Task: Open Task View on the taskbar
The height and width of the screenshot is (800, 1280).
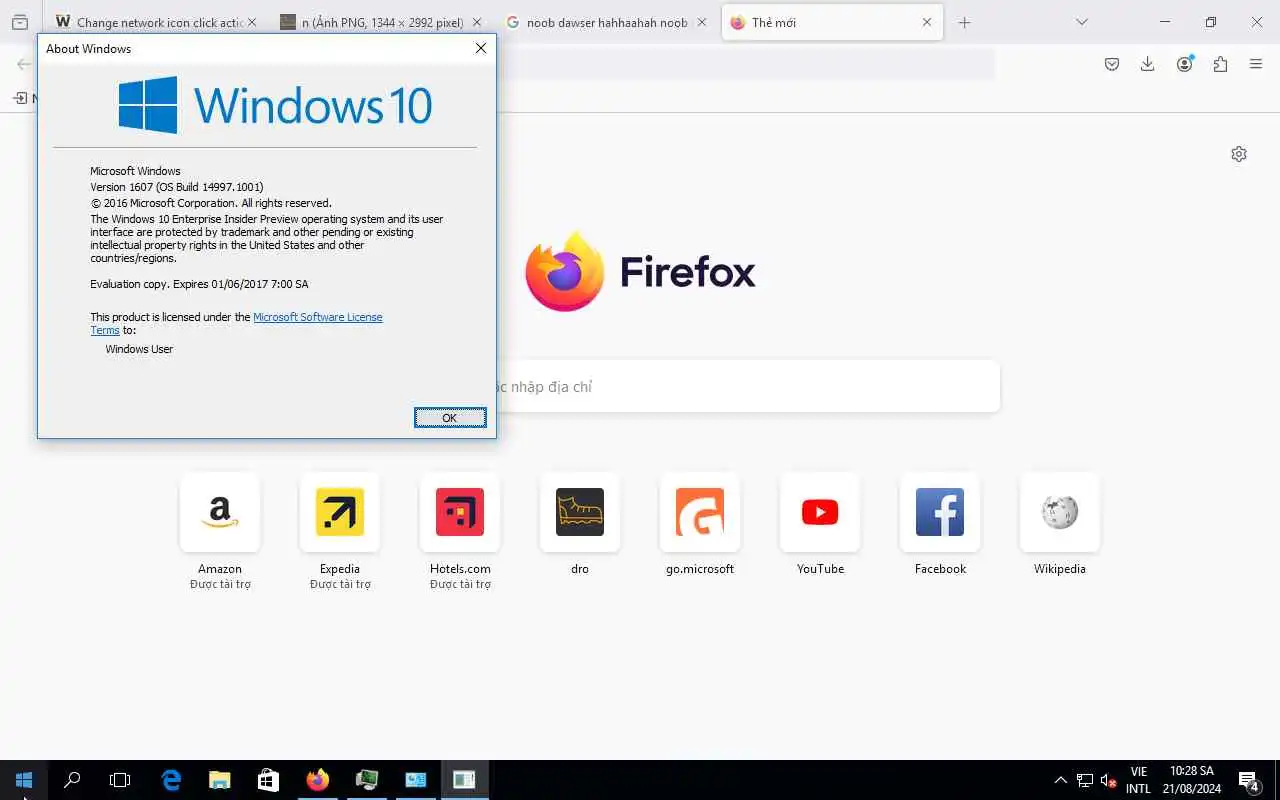Action: click(x=120, y=780)
